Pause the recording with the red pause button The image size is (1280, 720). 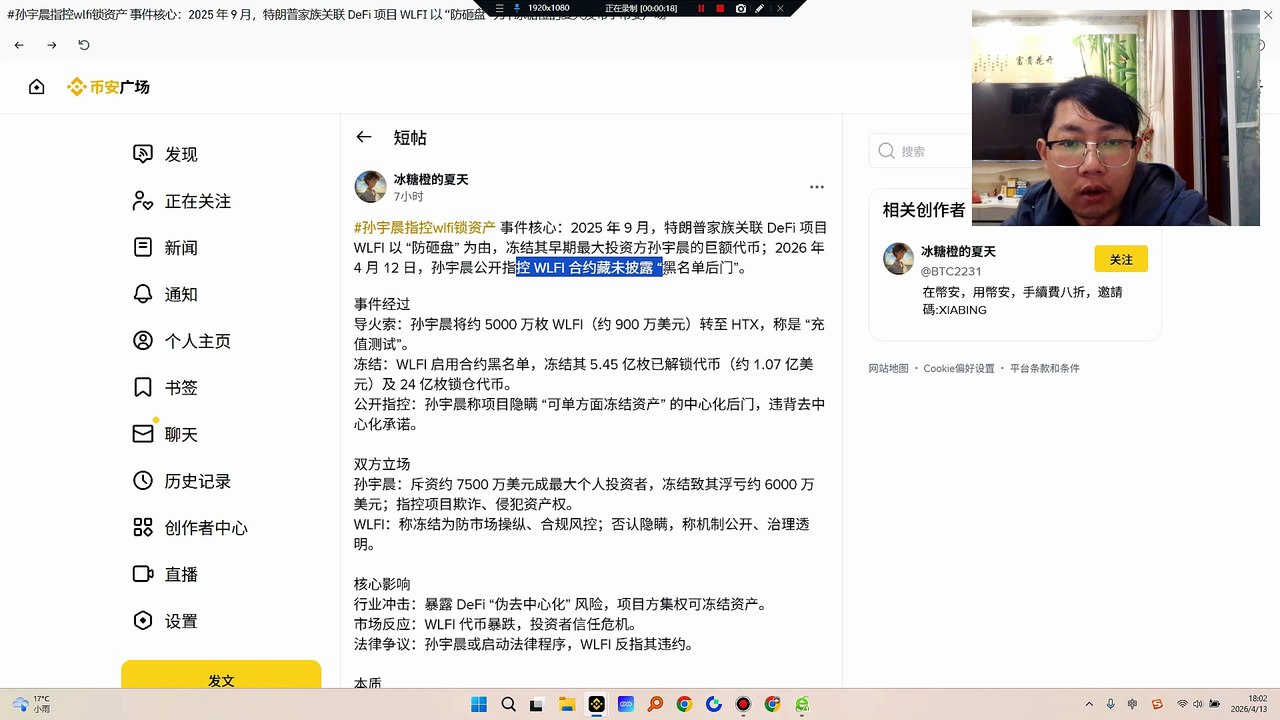701,8
